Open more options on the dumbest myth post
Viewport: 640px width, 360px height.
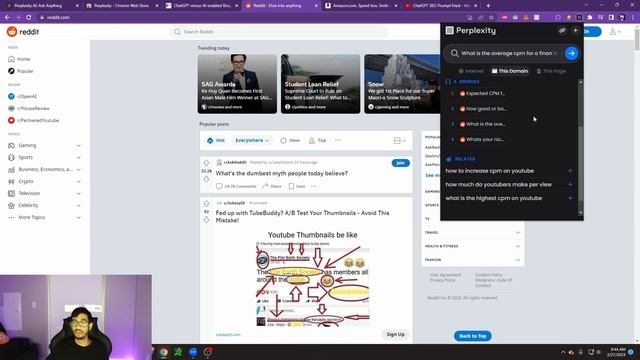(314, 186)
